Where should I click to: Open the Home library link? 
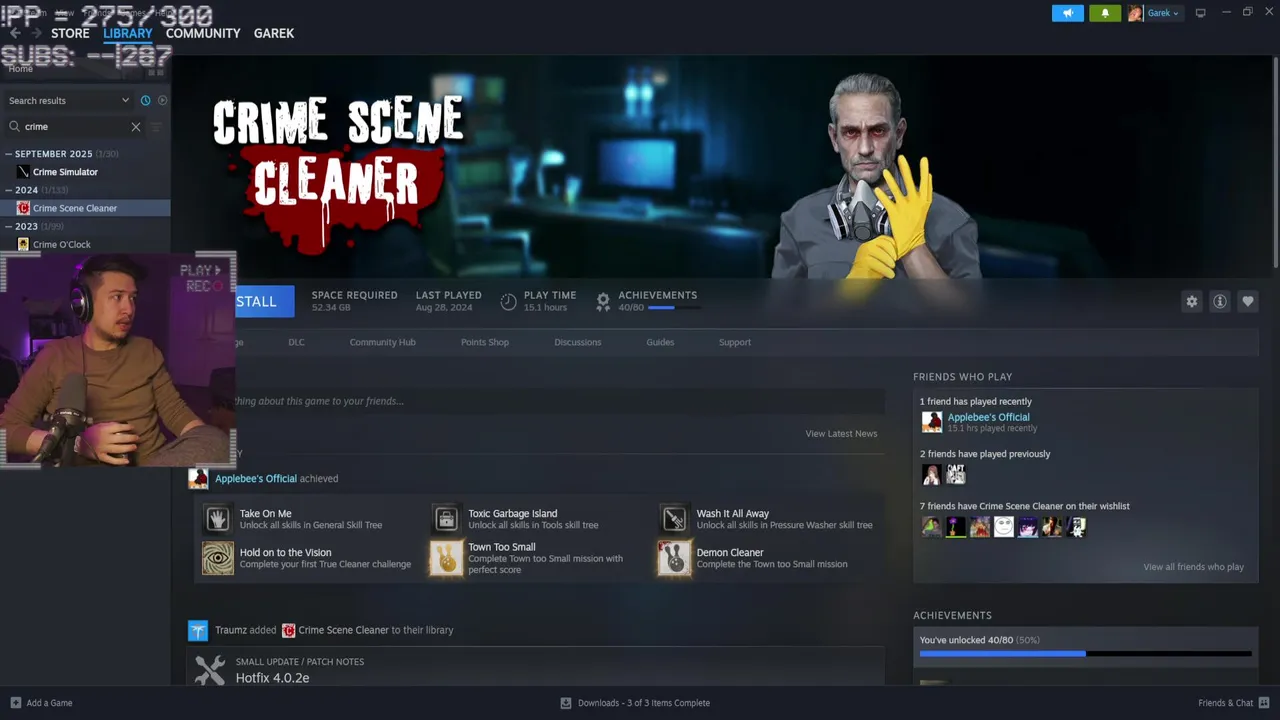point(20,69)
